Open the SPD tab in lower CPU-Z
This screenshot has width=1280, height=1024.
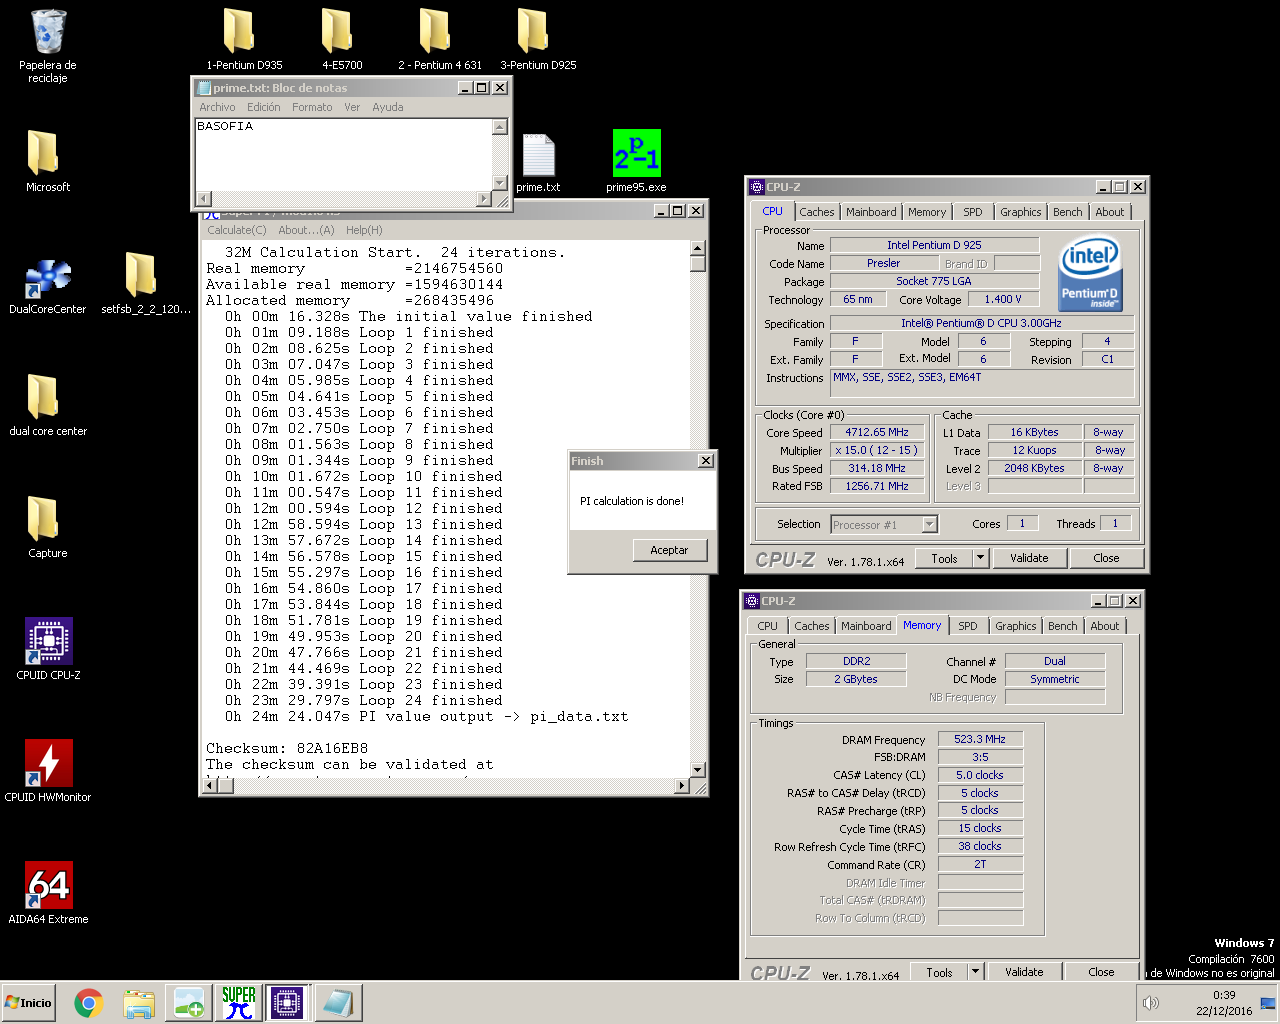pos(968,626)
